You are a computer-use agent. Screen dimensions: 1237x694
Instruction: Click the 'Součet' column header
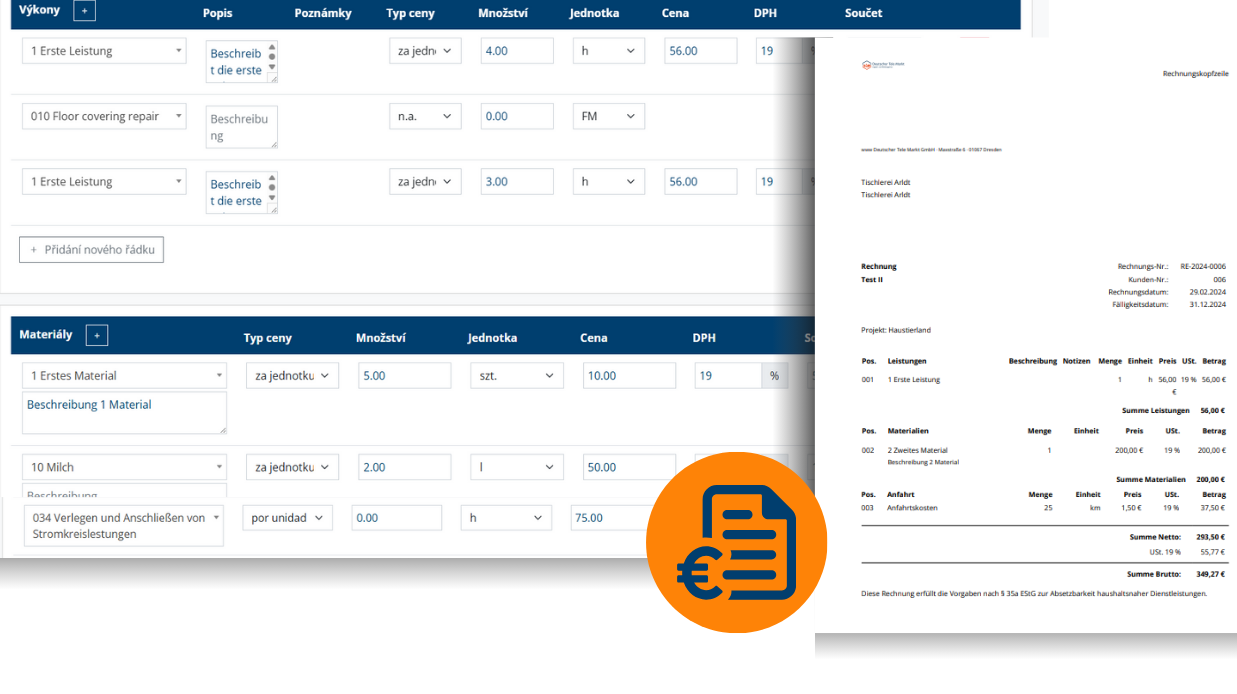[x=864, y=13]
